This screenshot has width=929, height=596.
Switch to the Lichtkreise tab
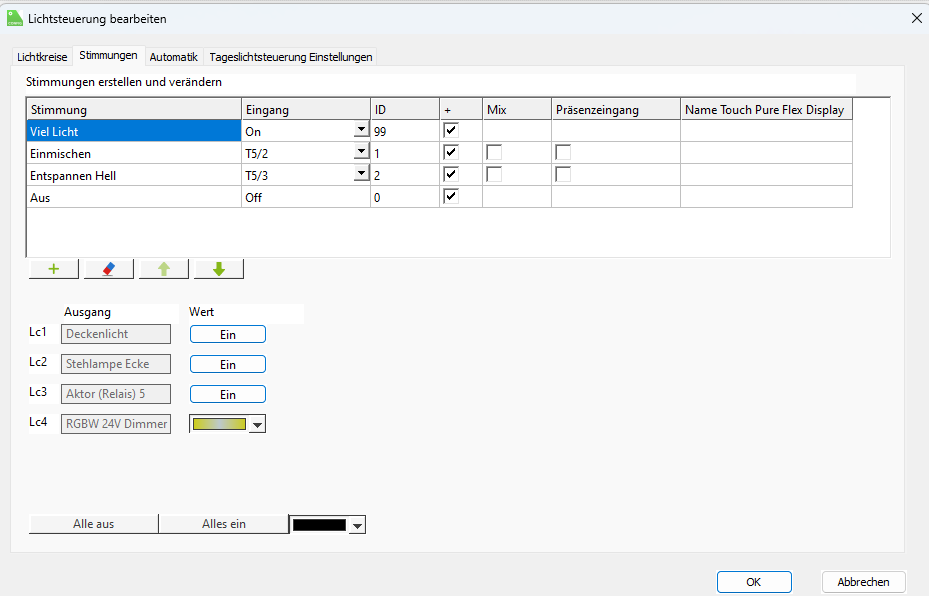(43, 57)
